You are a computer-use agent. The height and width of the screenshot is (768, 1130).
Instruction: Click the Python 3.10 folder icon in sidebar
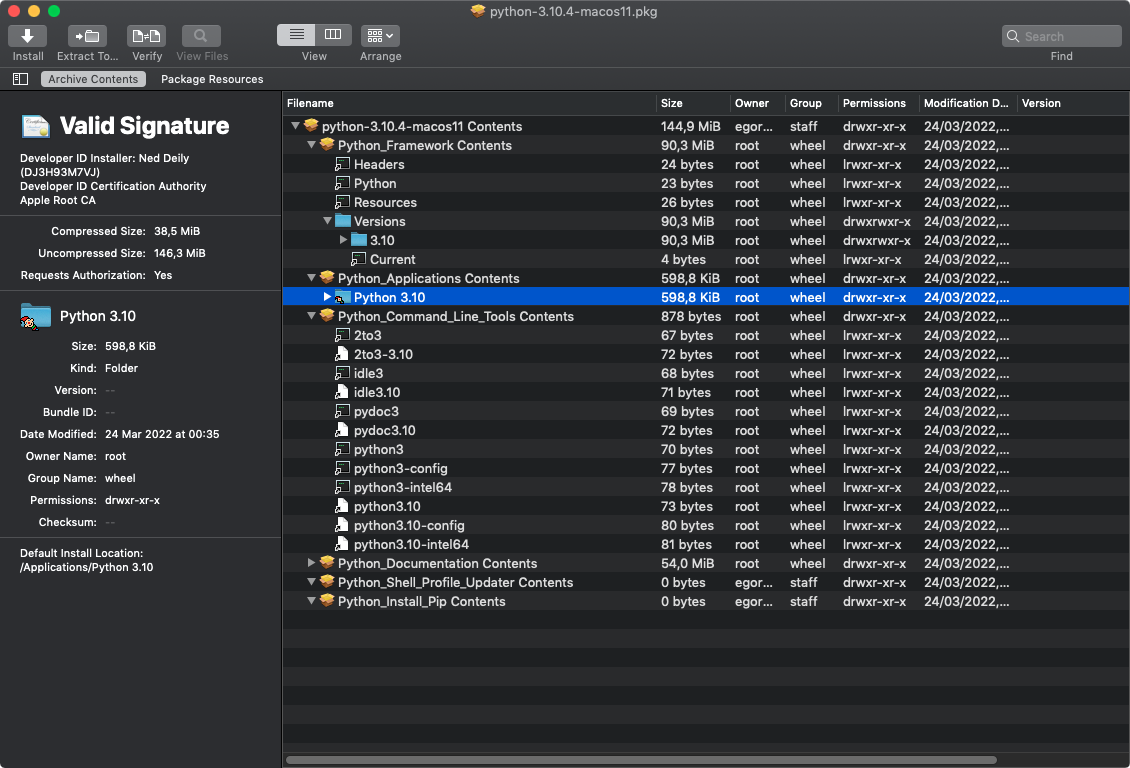pos(36,316)
